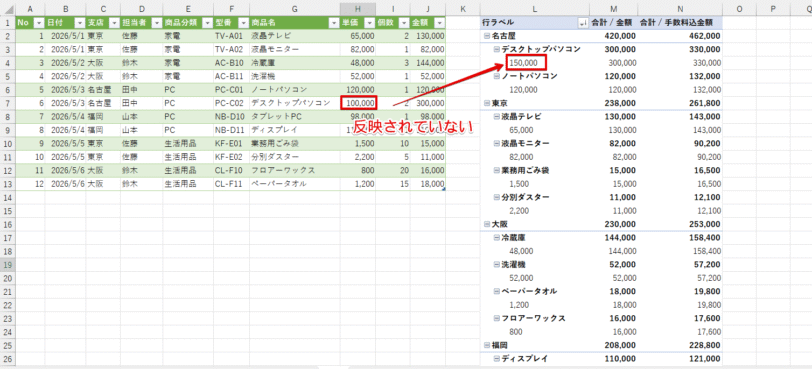This screenshot has height=369, width=812.
Task: Select column H header
Action: point(358,9)
